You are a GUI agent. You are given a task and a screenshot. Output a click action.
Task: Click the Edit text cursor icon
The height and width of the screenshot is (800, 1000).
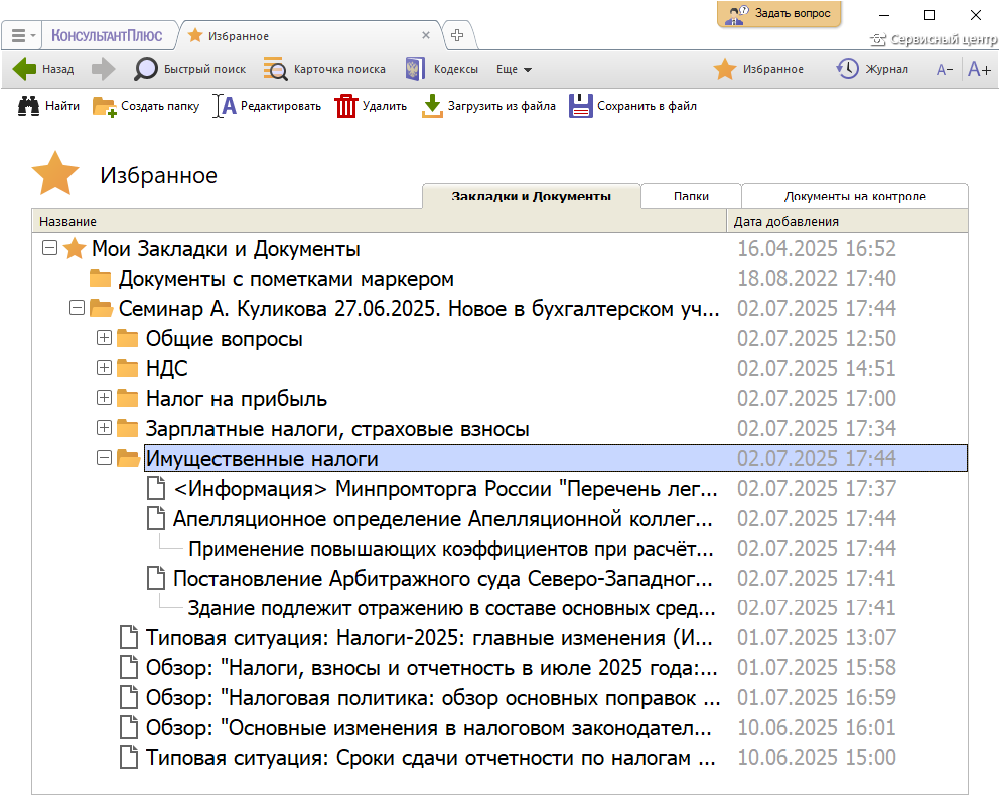pyautogui.click(x=224, y=106)
